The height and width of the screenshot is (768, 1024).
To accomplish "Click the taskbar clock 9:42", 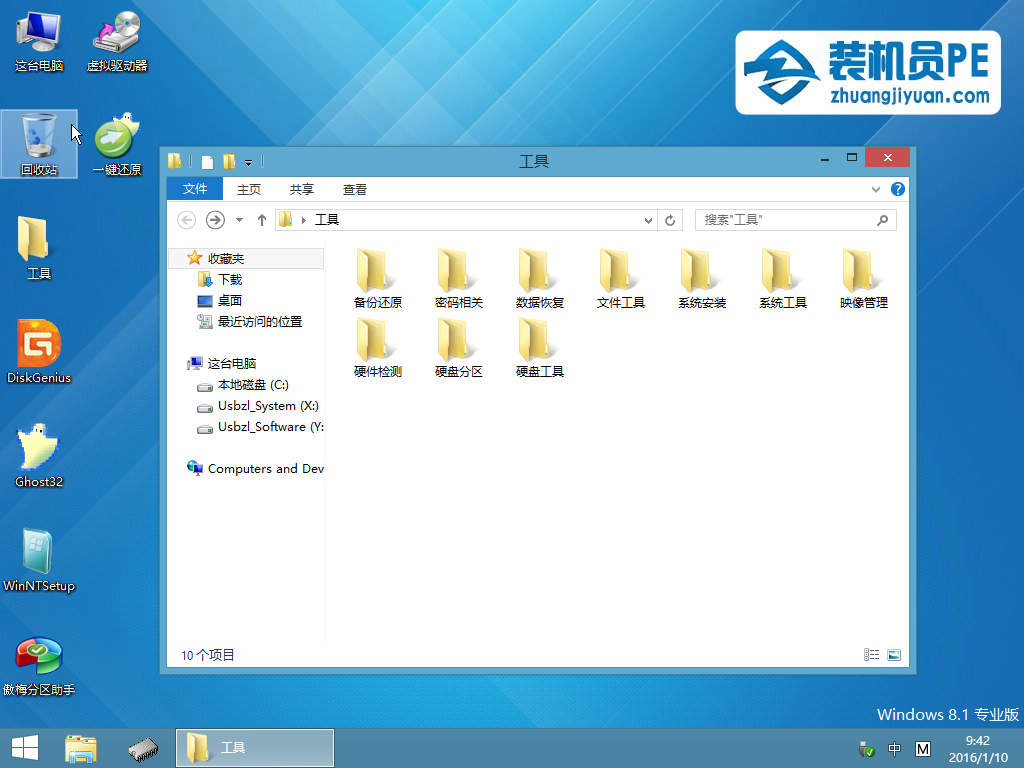I will pyautogui.click(x=978, y=741).
